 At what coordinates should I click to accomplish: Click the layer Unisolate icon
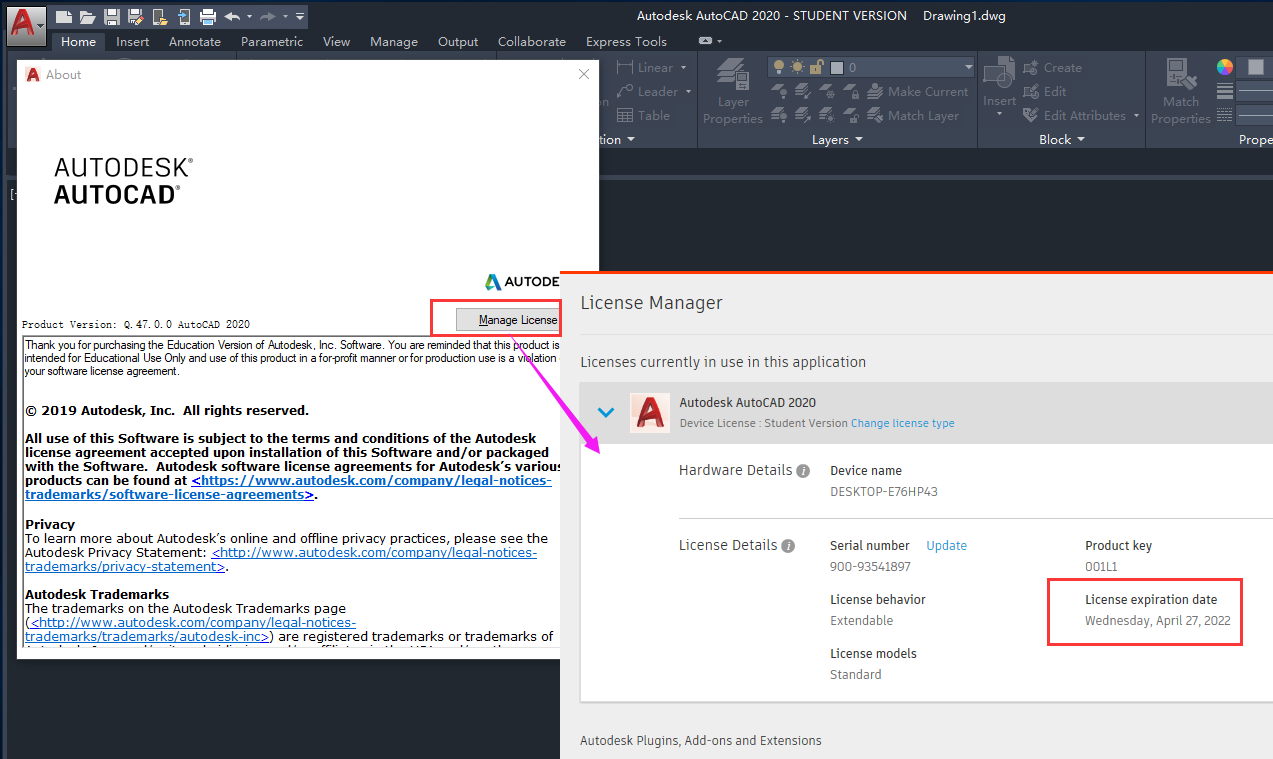pos(804,116)
